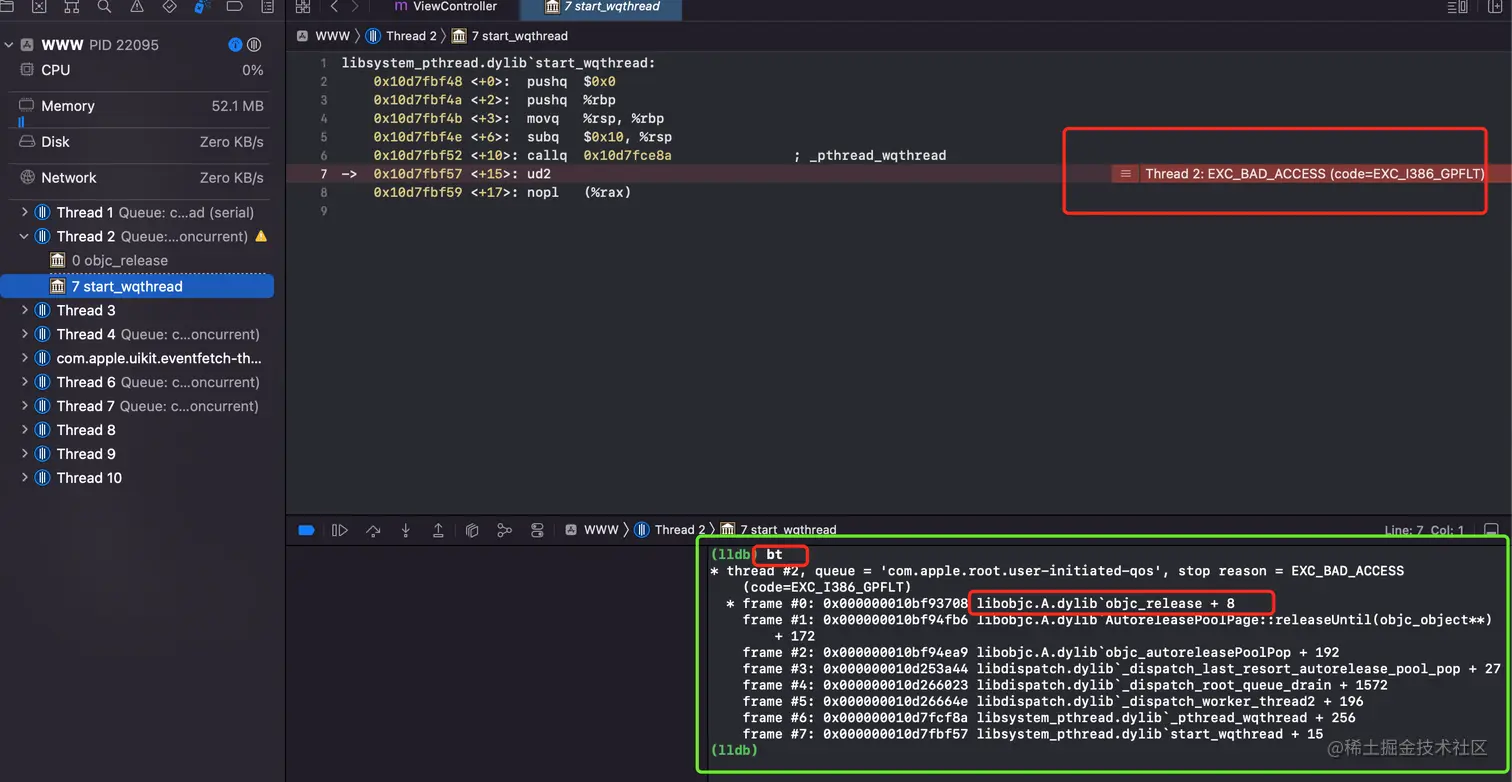This screenshot has width=1512, height=782.
Task: Expand Thread 3 disclosure arrow
Action: 24,310
